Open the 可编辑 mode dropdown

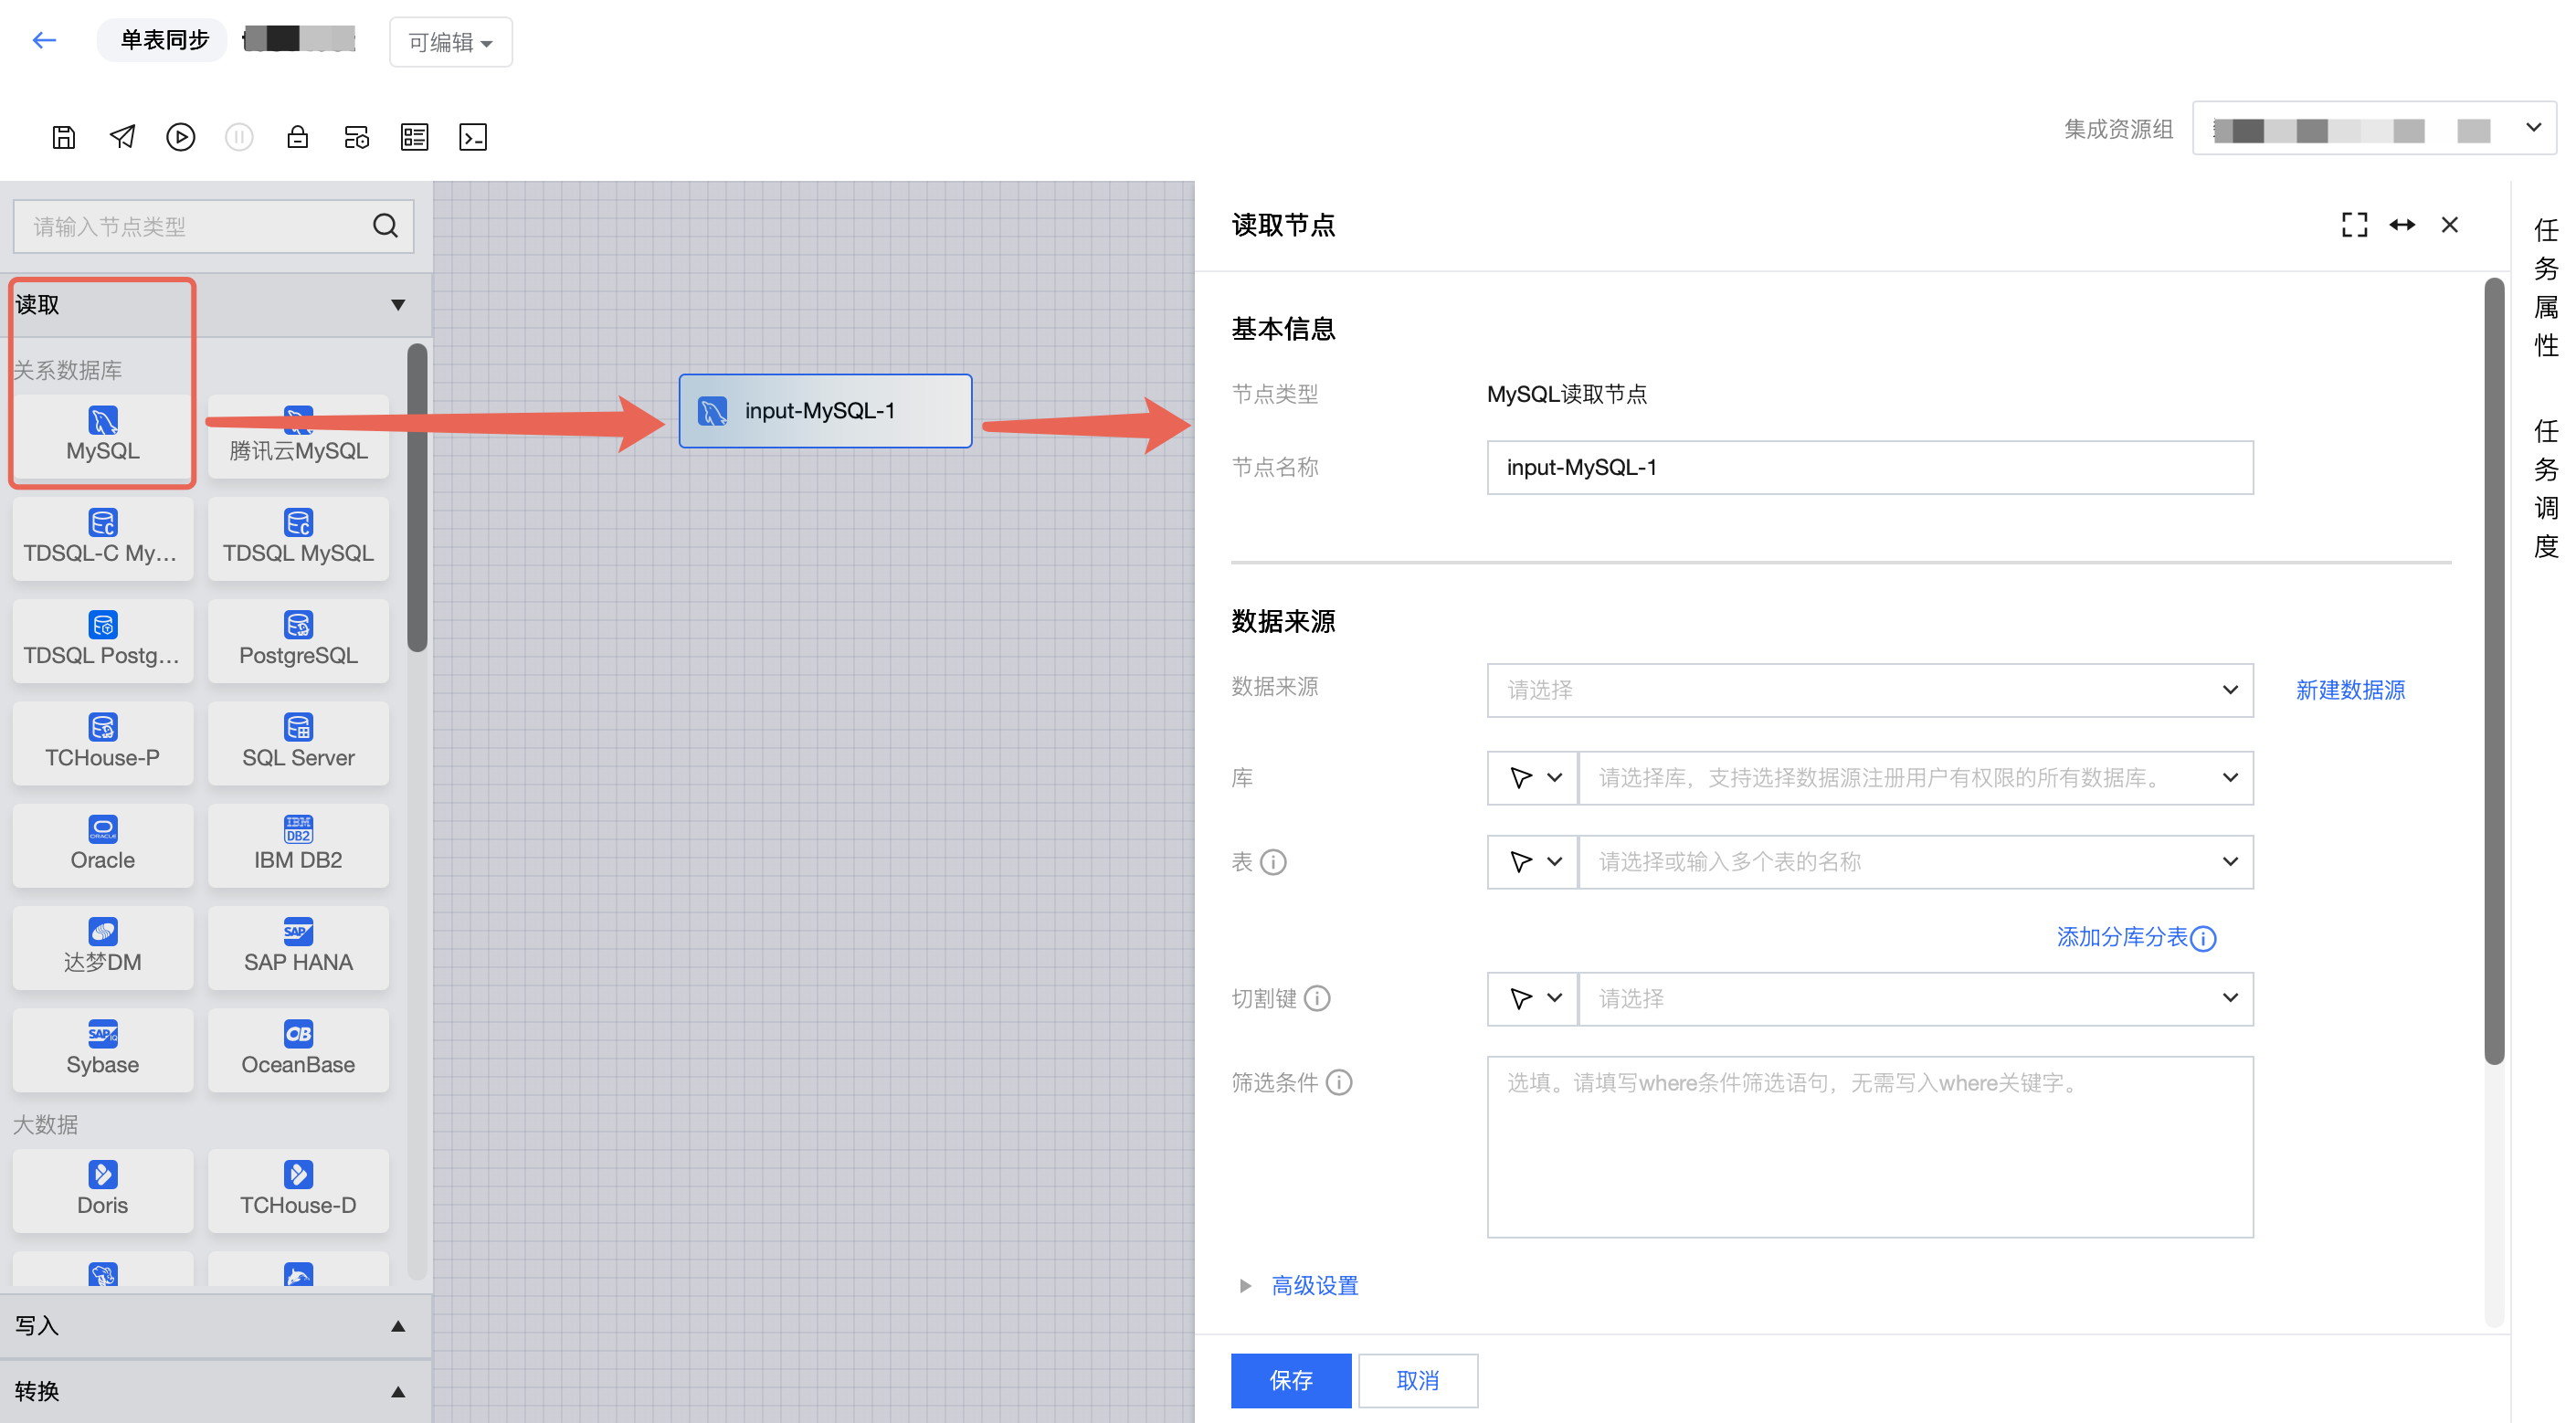(x=450, y=42)
